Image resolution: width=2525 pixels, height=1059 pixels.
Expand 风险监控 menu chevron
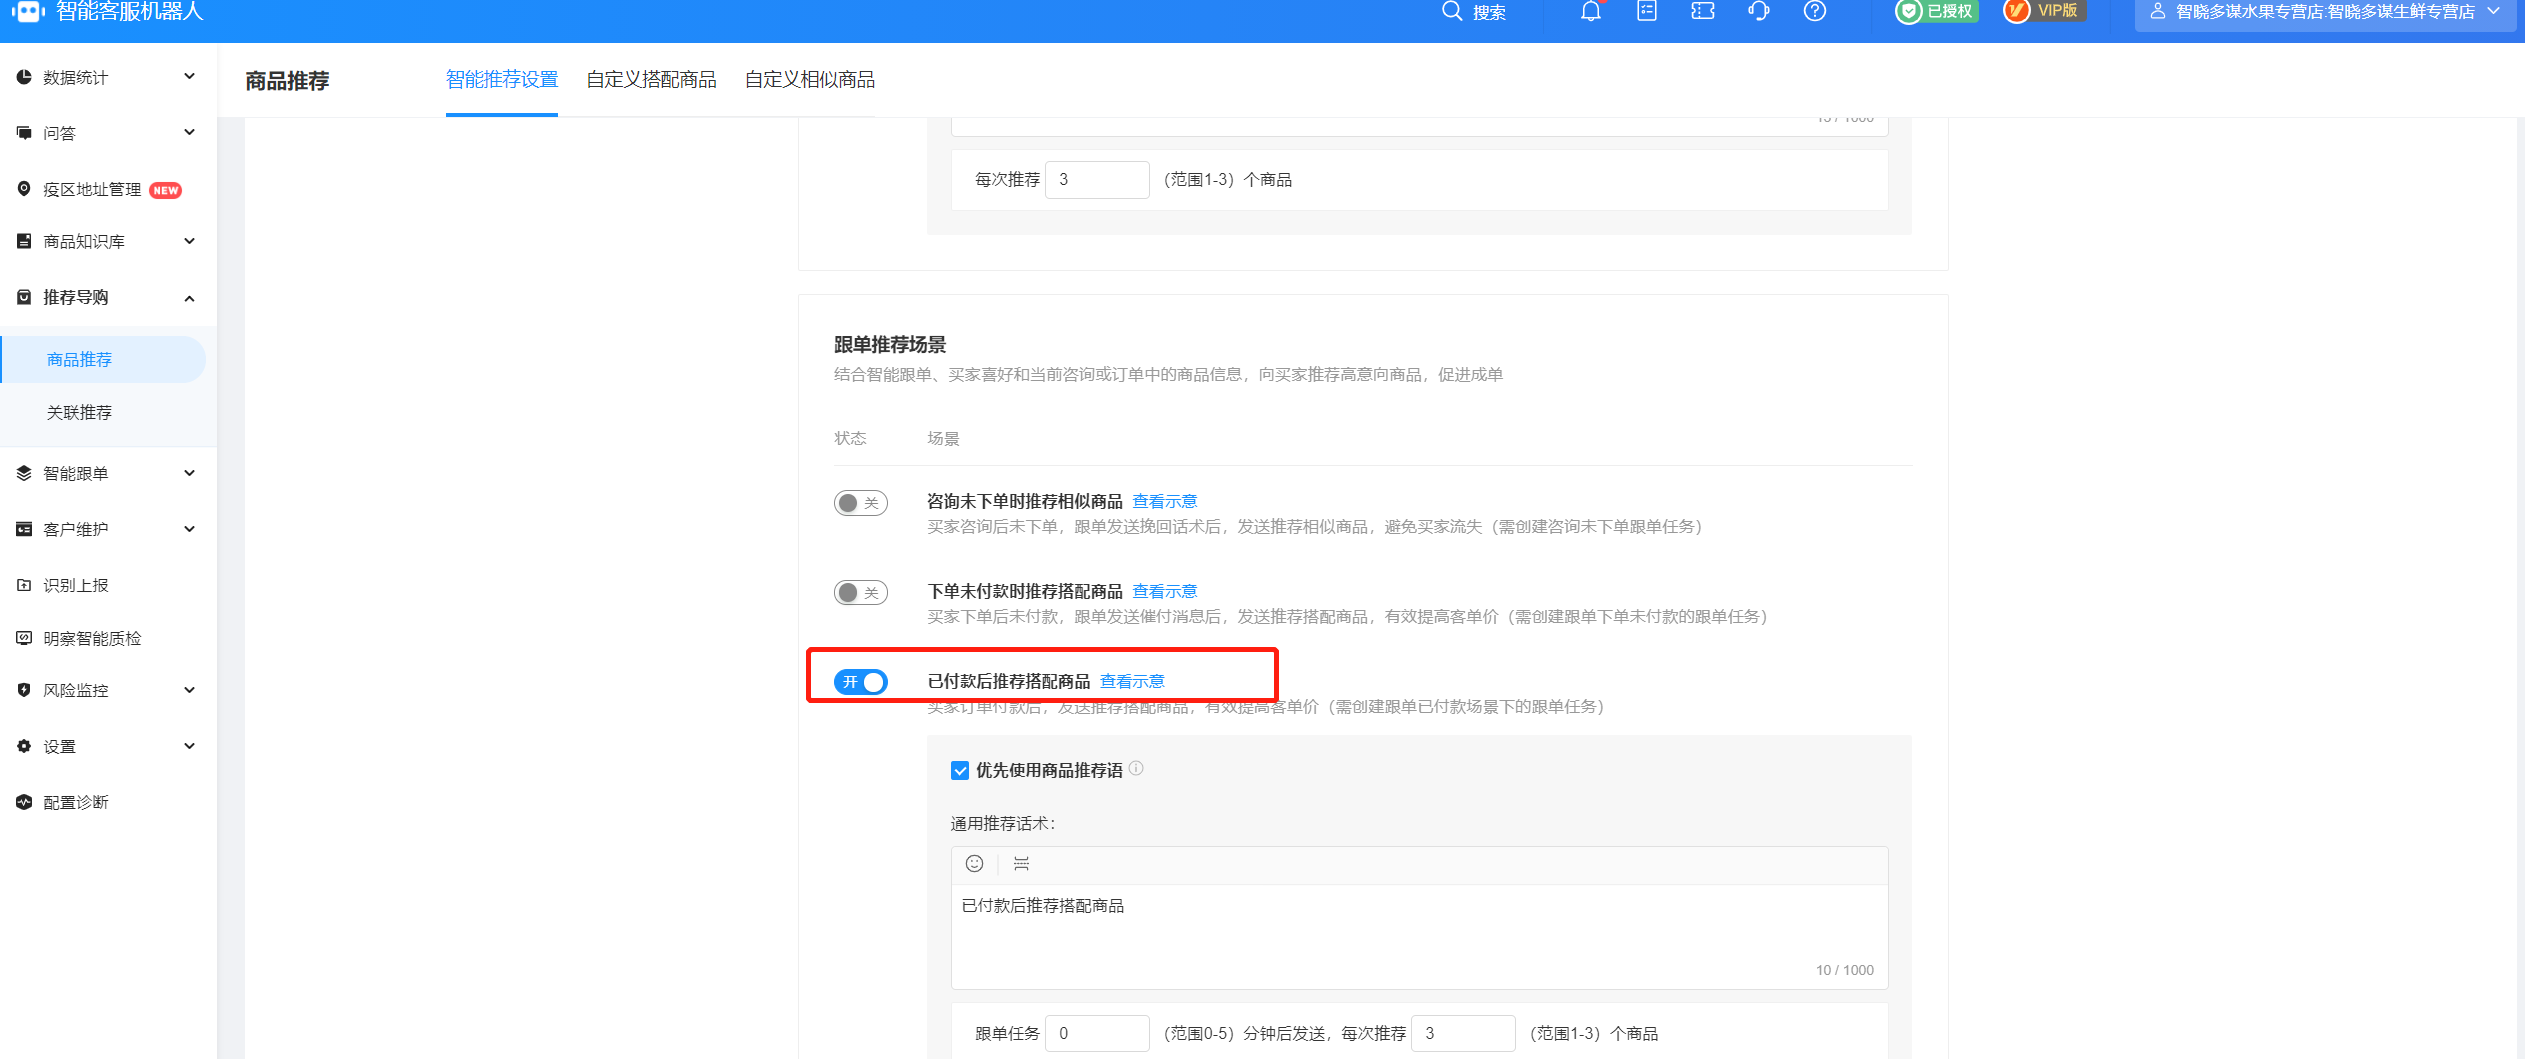click(189, 690)
